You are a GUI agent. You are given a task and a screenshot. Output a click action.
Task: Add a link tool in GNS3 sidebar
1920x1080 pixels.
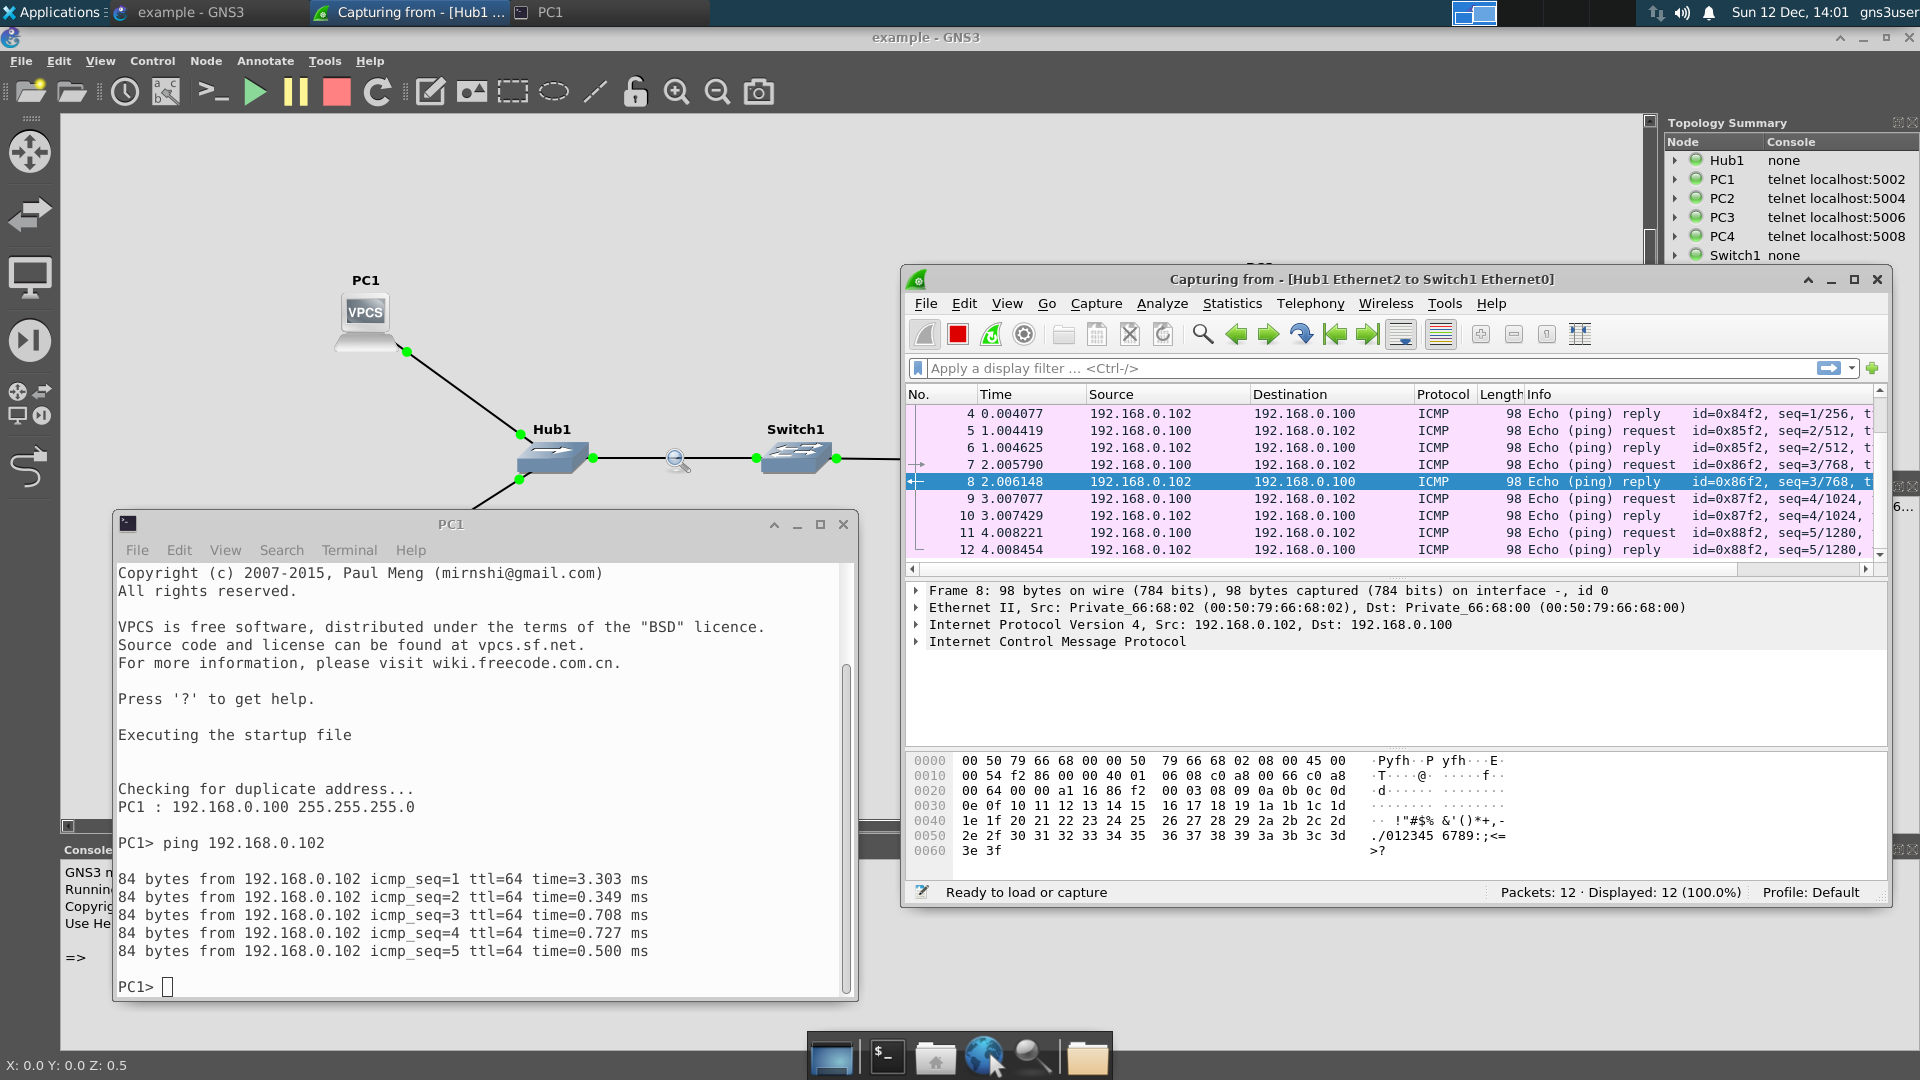click(x=29, y=467)
